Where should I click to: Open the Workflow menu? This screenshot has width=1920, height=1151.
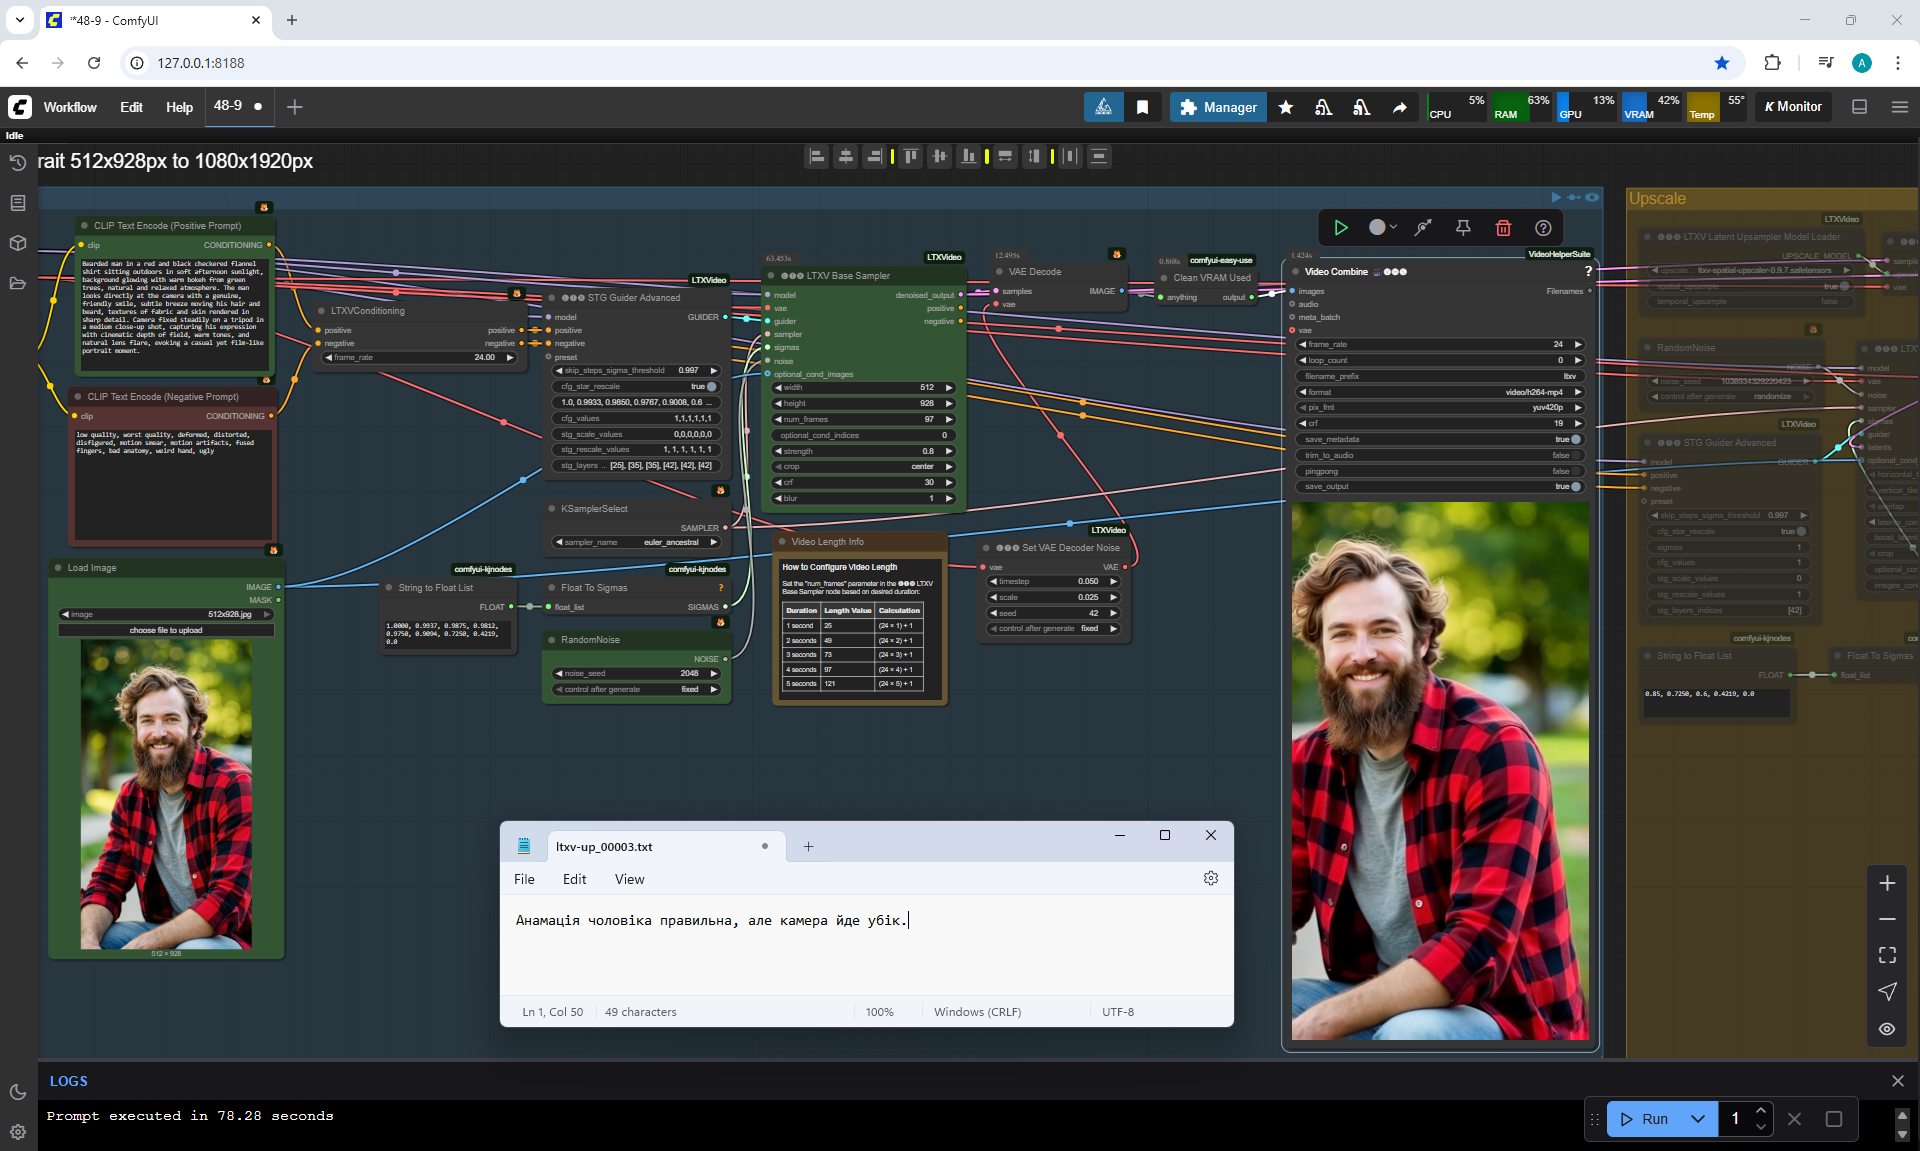coord(70,107)
